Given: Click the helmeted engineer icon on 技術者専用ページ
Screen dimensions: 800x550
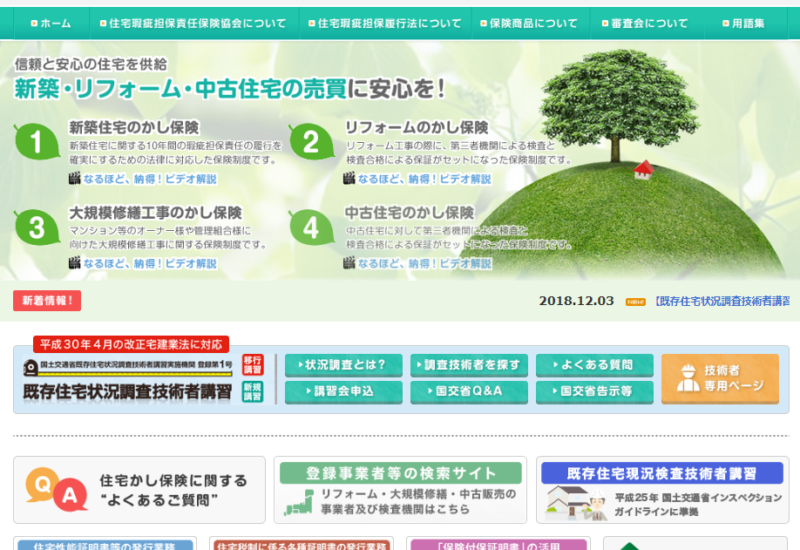Looking at the screenshot, I should tap(687, 379).
